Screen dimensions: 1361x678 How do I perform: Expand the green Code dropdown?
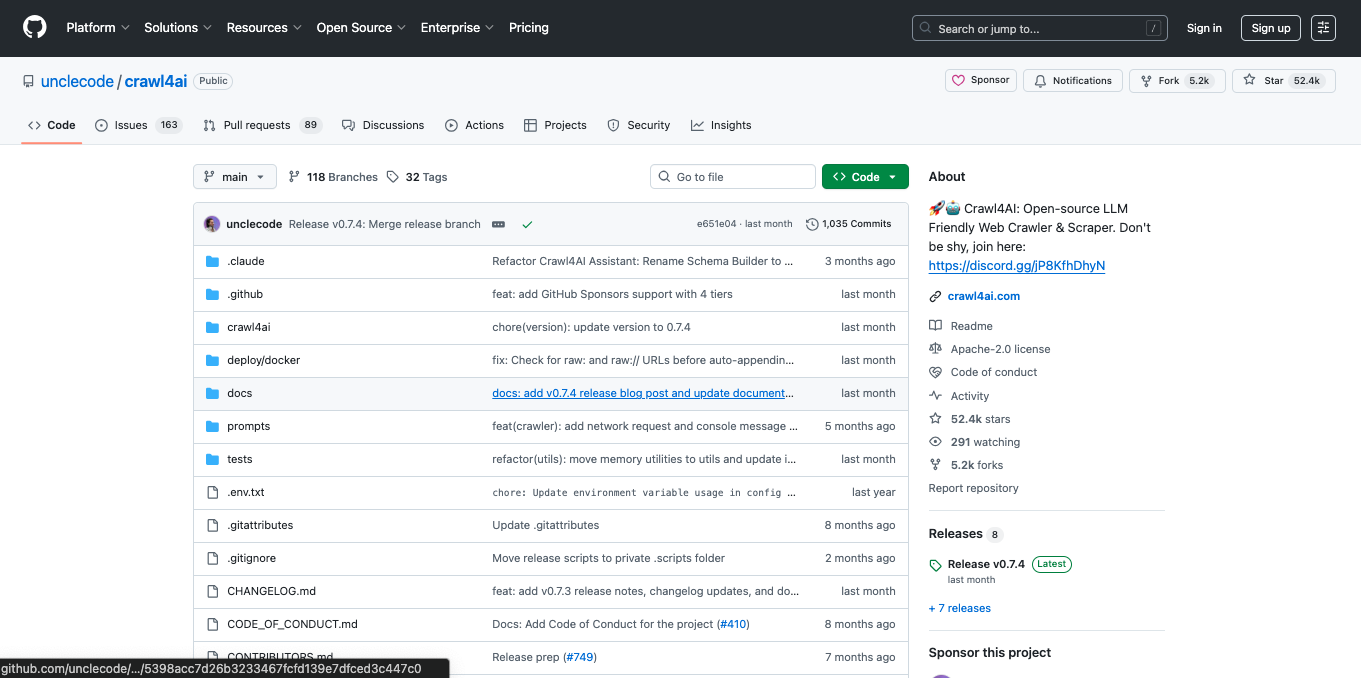pyautogui.click(x=865, y=177)
